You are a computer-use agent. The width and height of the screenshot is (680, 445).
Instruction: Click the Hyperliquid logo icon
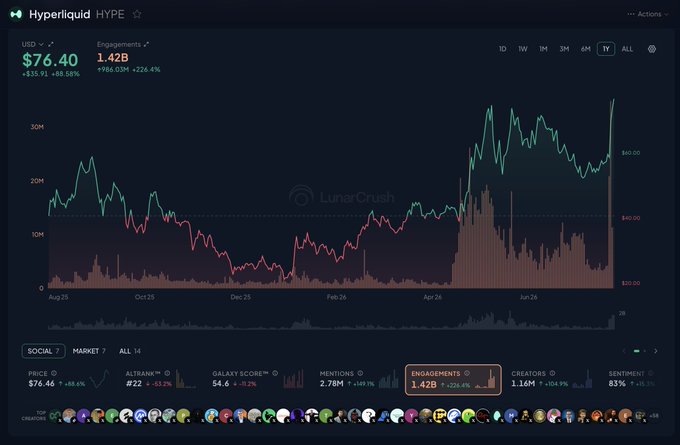(16, 14)
